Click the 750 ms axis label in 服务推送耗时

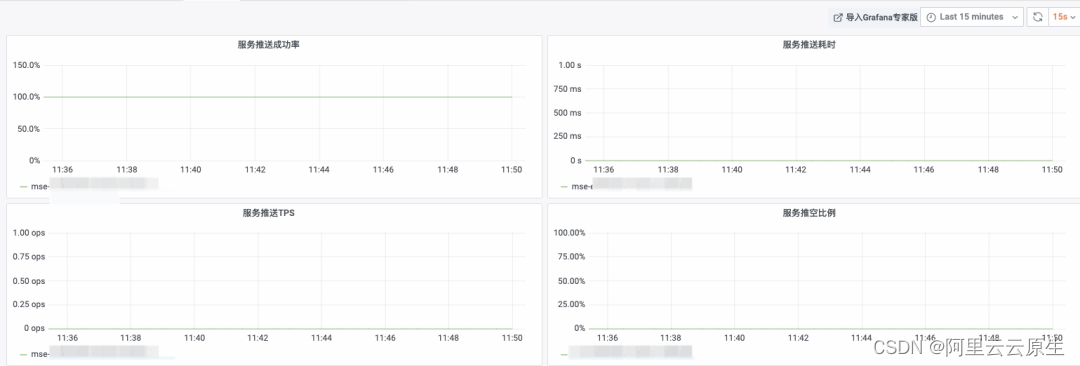568,89
